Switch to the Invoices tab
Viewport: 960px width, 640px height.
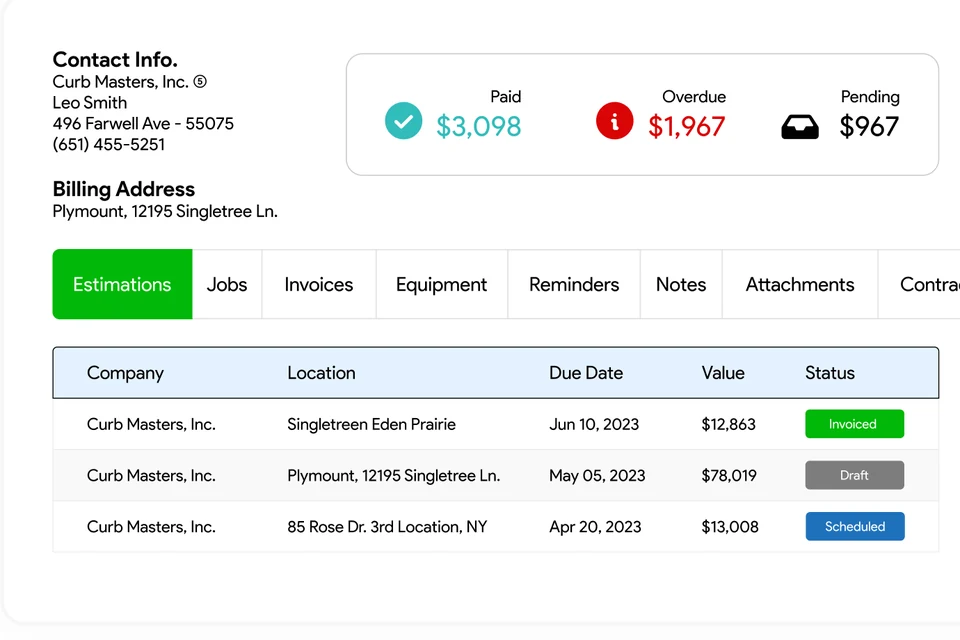[319, 284]
